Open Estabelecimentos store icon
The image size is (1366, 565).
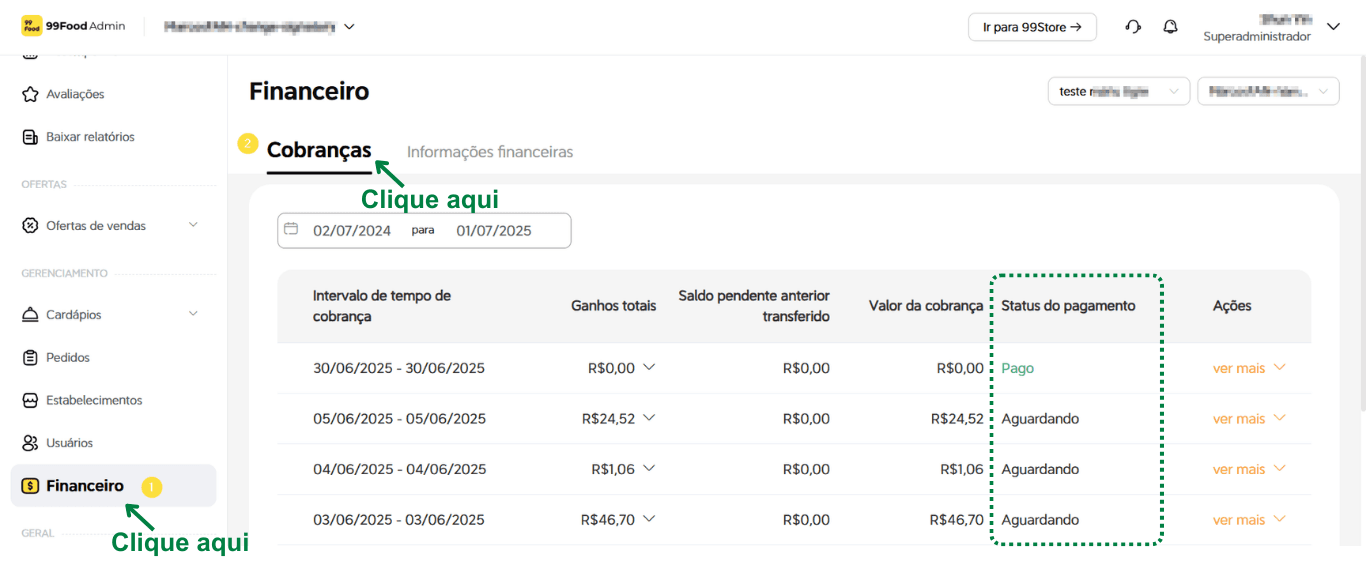pos(30,400)
